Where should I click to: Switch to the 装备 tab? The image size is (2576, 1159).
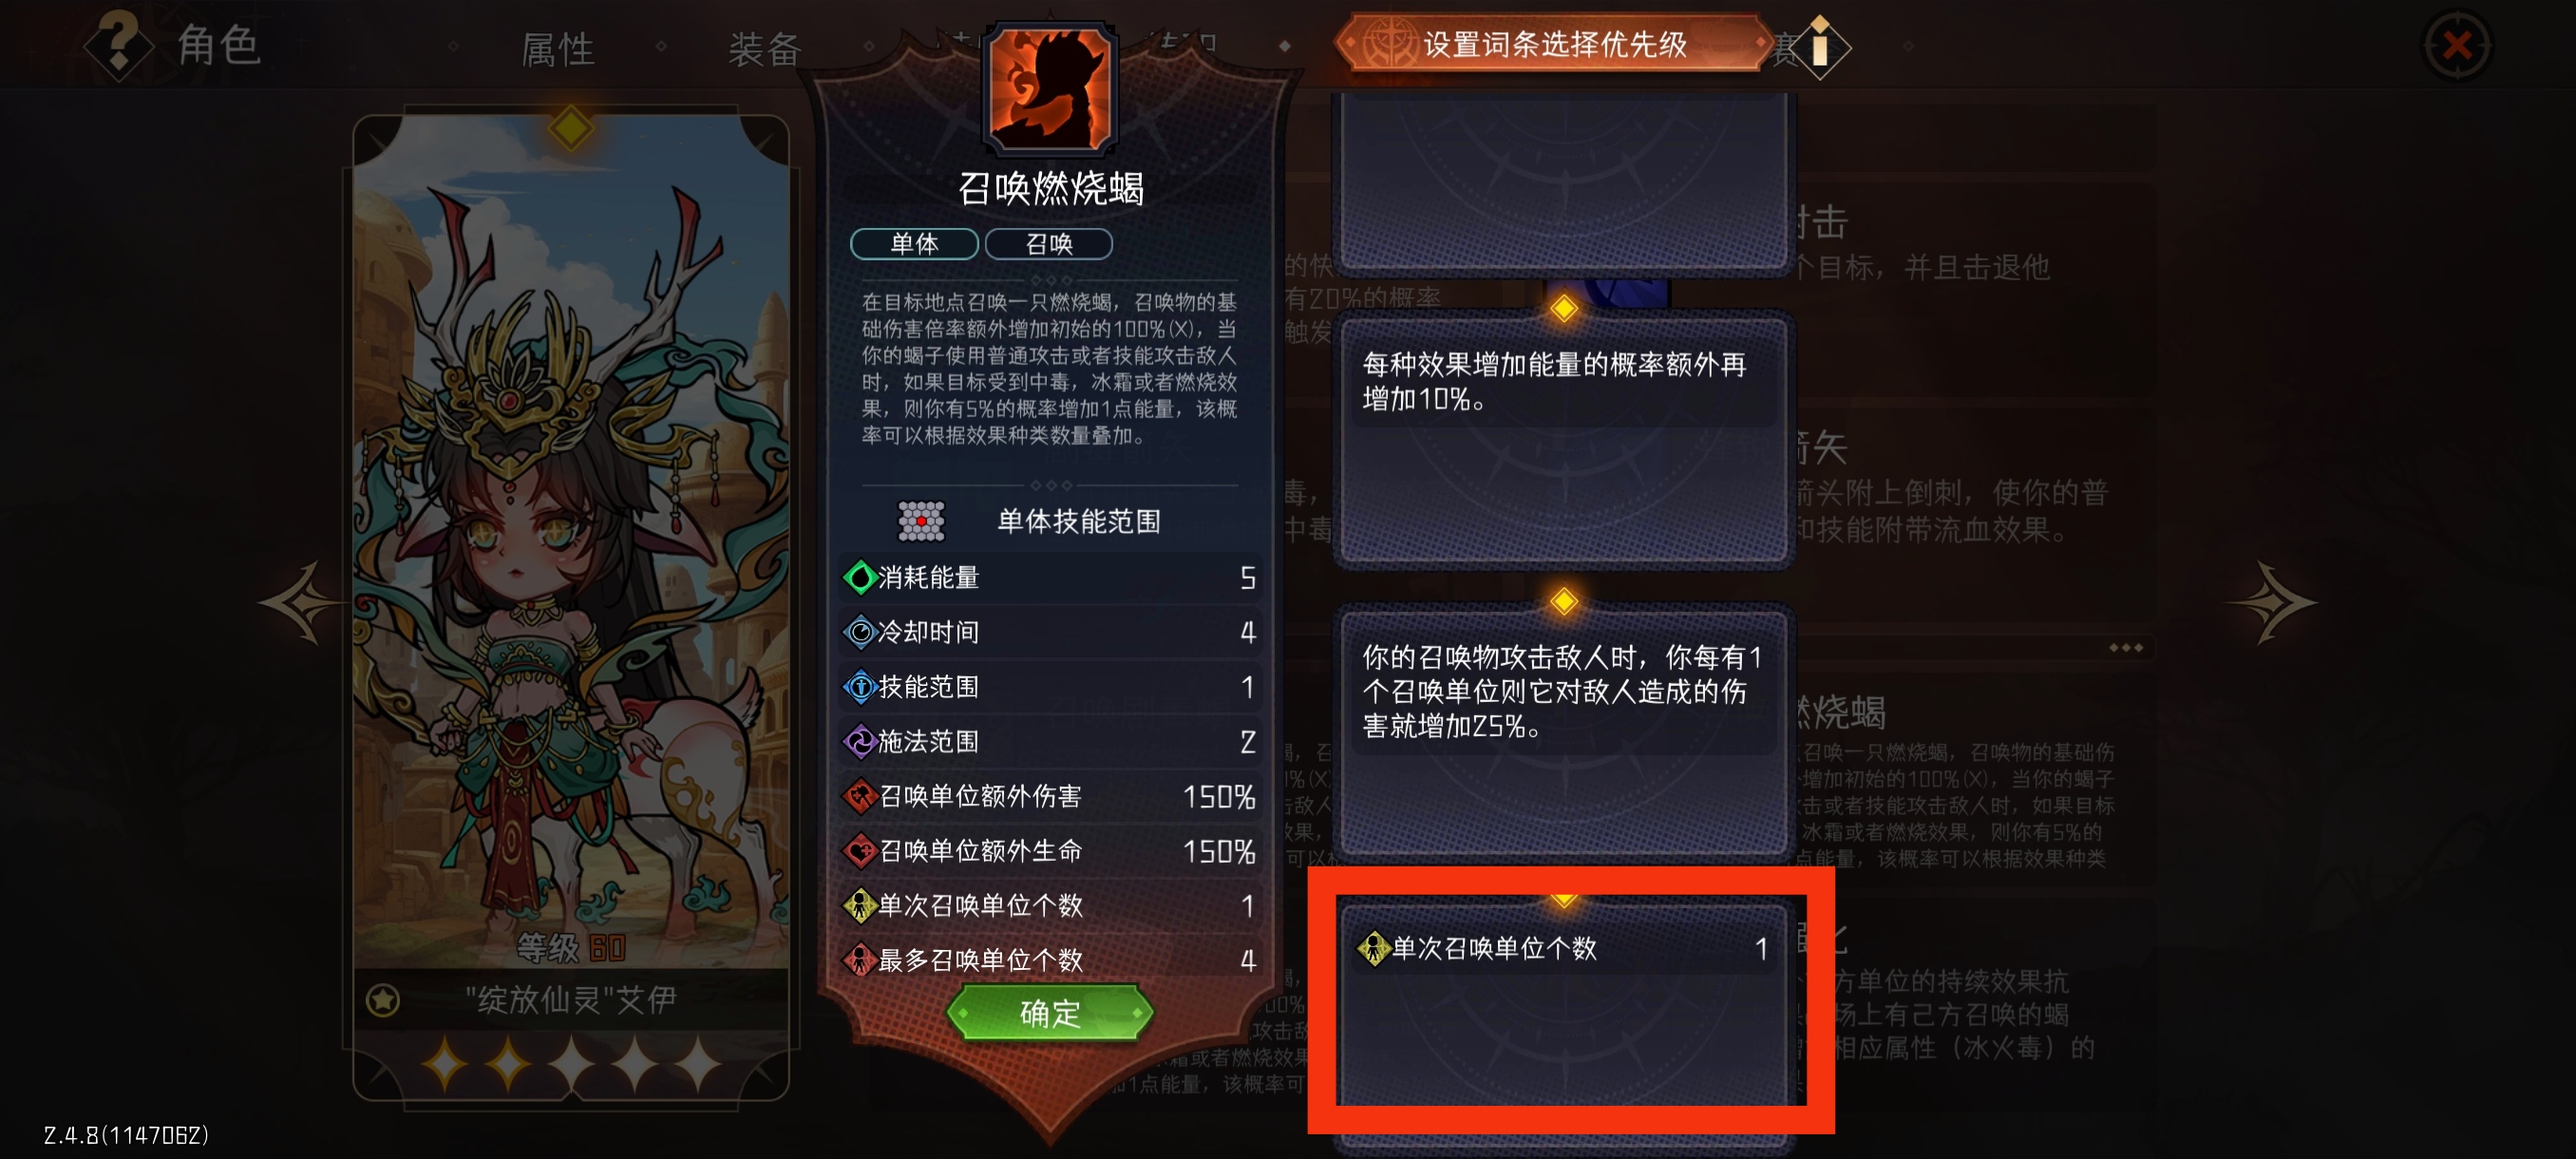click(x=764, y=50)
